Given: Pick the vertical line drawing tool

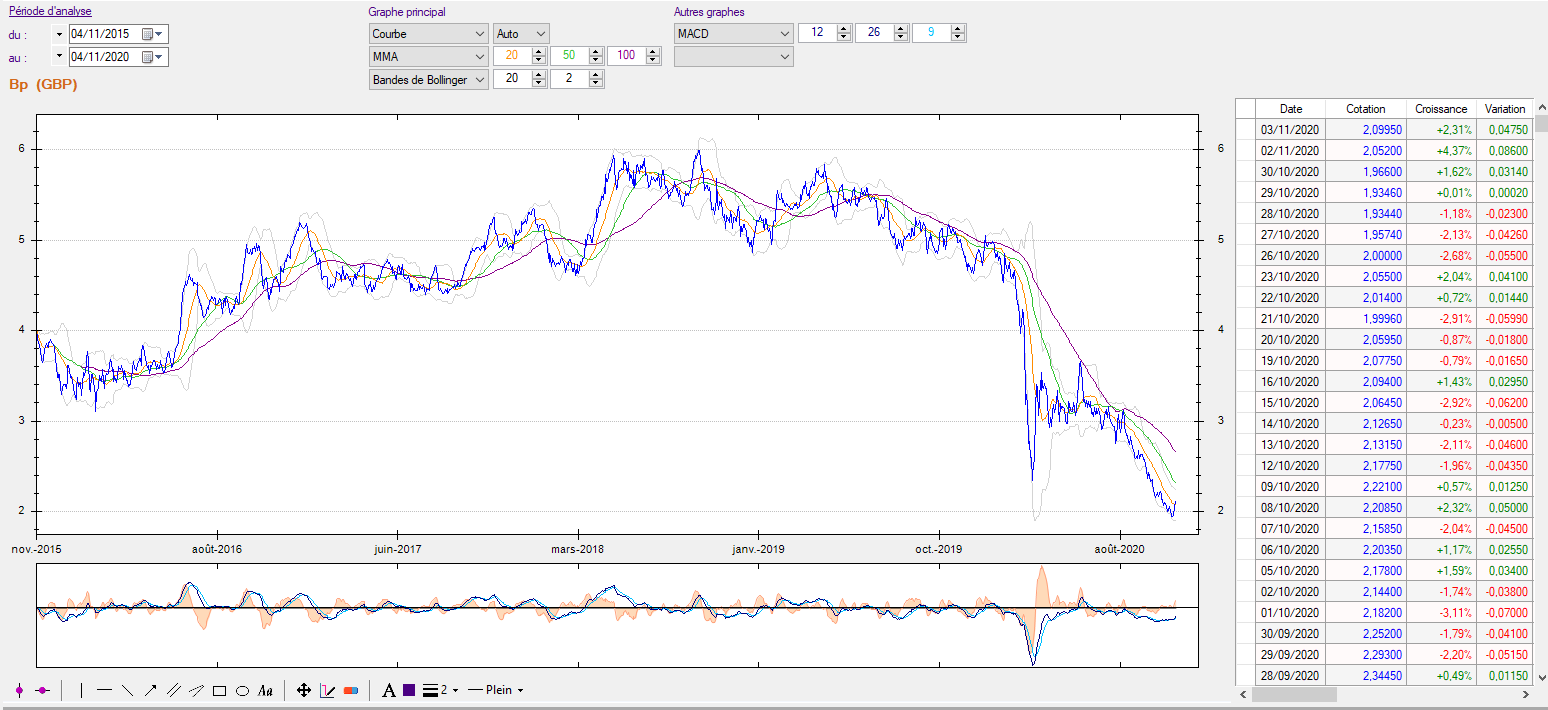Looking at the screenshot, I should click(81, 690).
